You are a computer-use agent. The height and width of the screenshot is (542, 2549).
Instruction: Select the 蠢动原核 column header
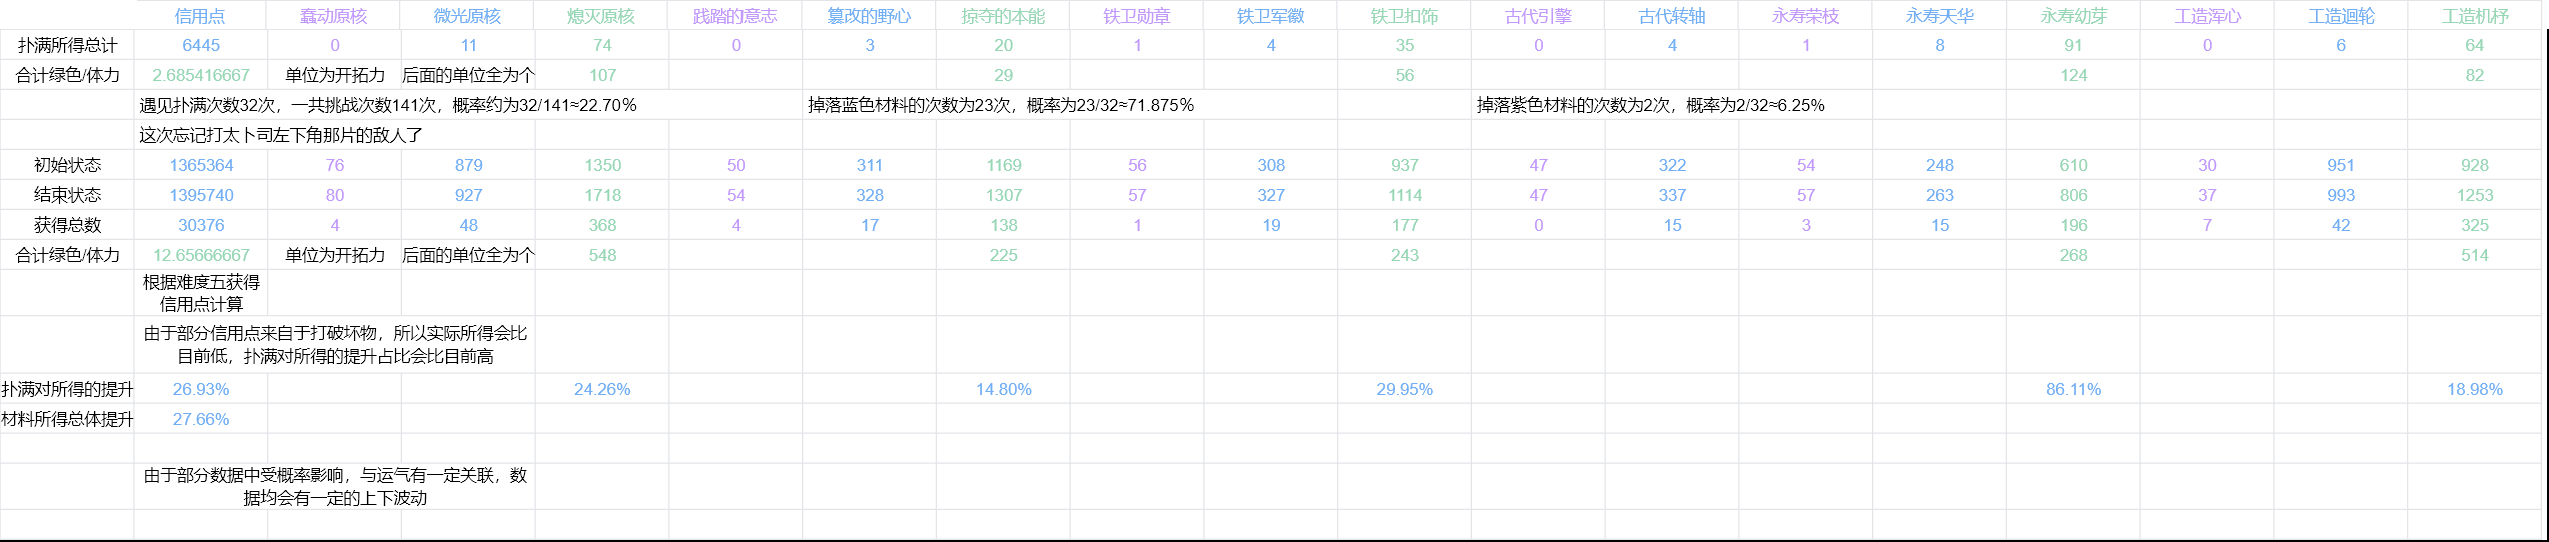tap(334, 16)
